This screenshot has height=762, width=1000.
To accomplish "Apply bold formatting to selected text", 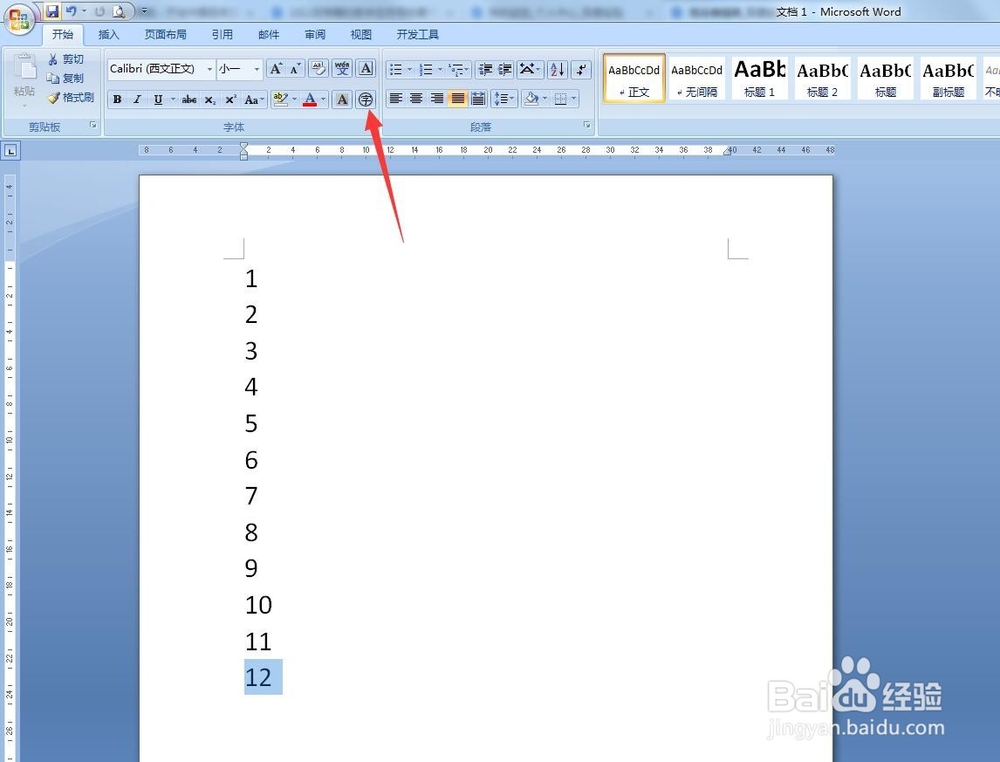I will click(x=117, y=98).
